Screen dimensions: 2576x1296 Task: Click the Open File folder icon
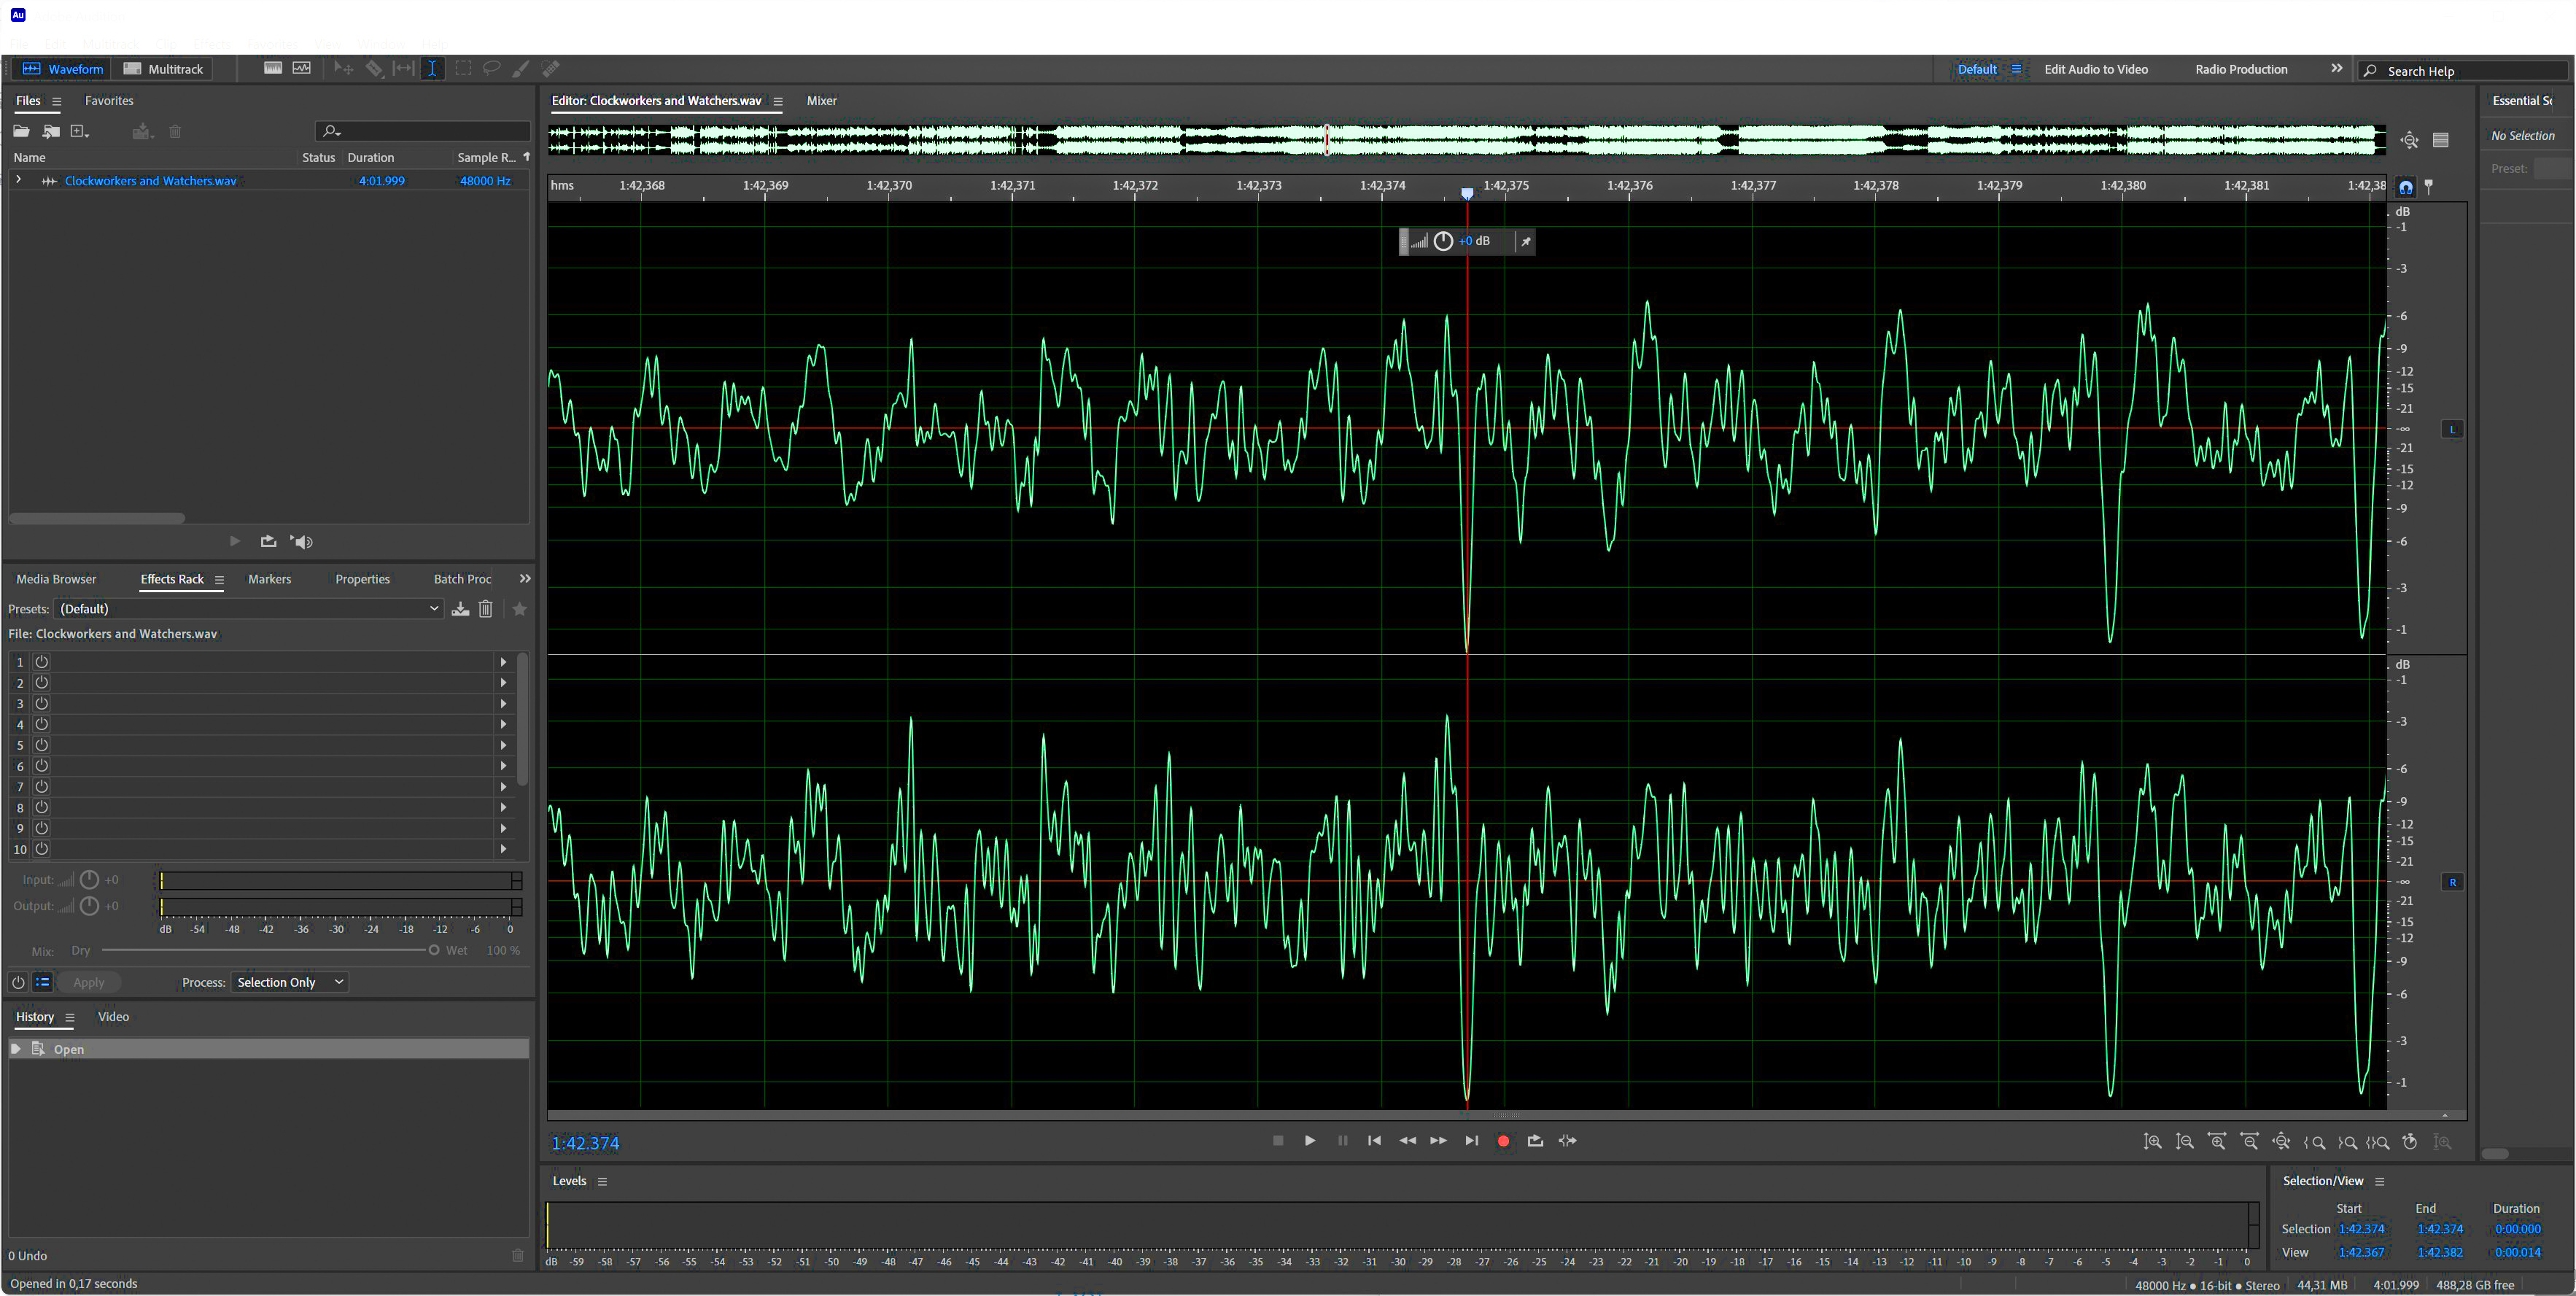(x=21, y=132)
